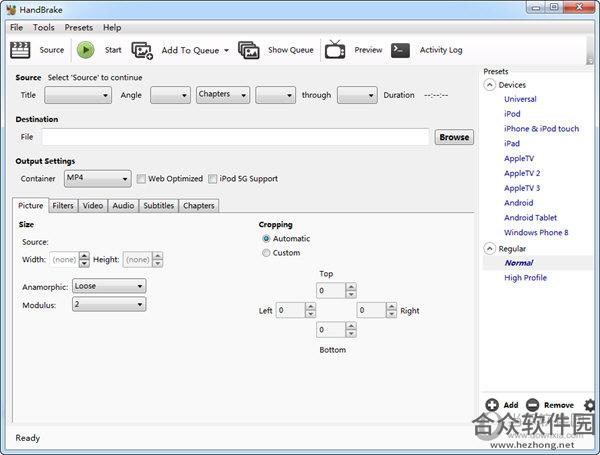Select the Normal preset

point(519,263)
